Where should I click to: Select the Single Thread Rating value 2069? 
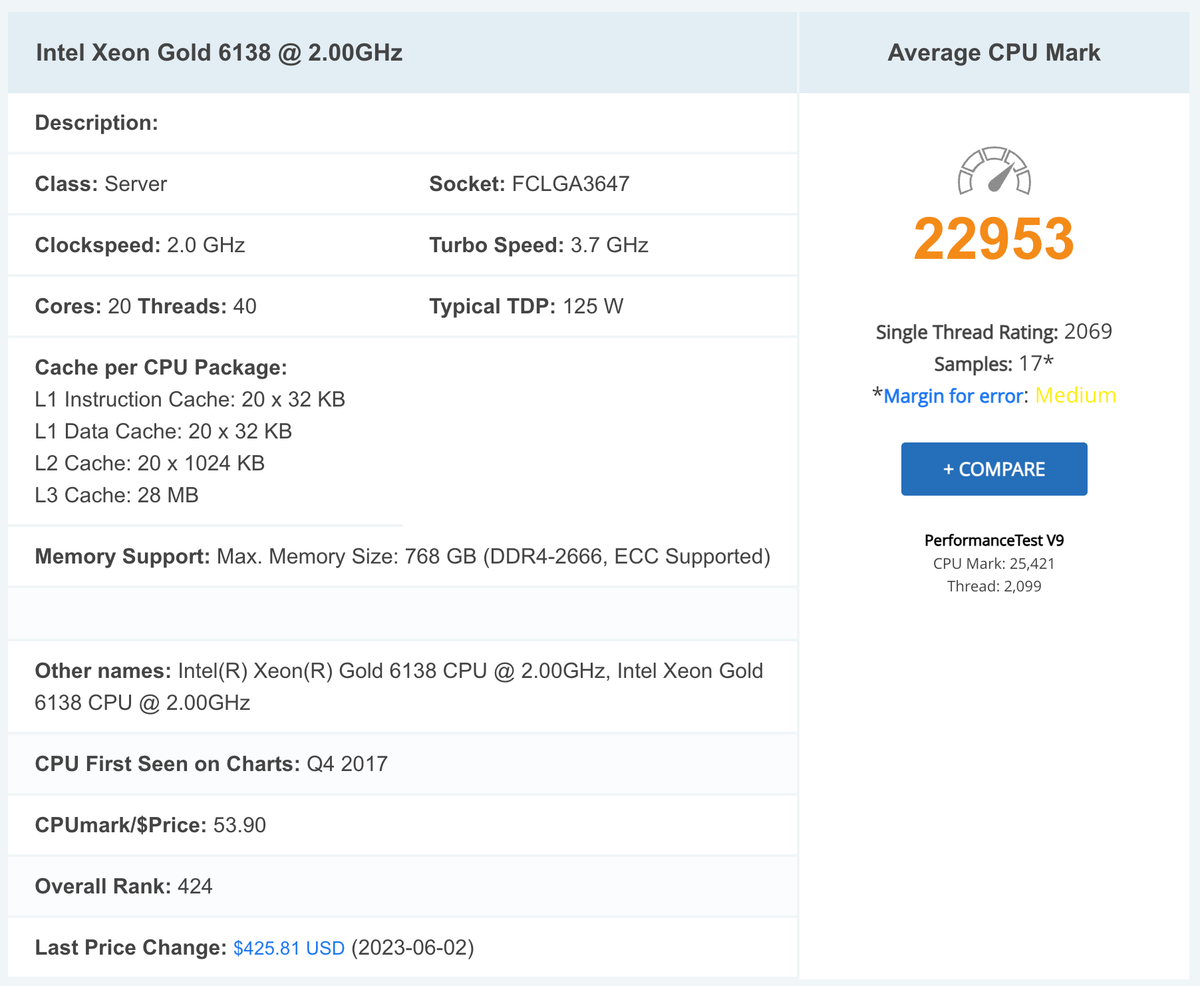tap(1088, 332)
